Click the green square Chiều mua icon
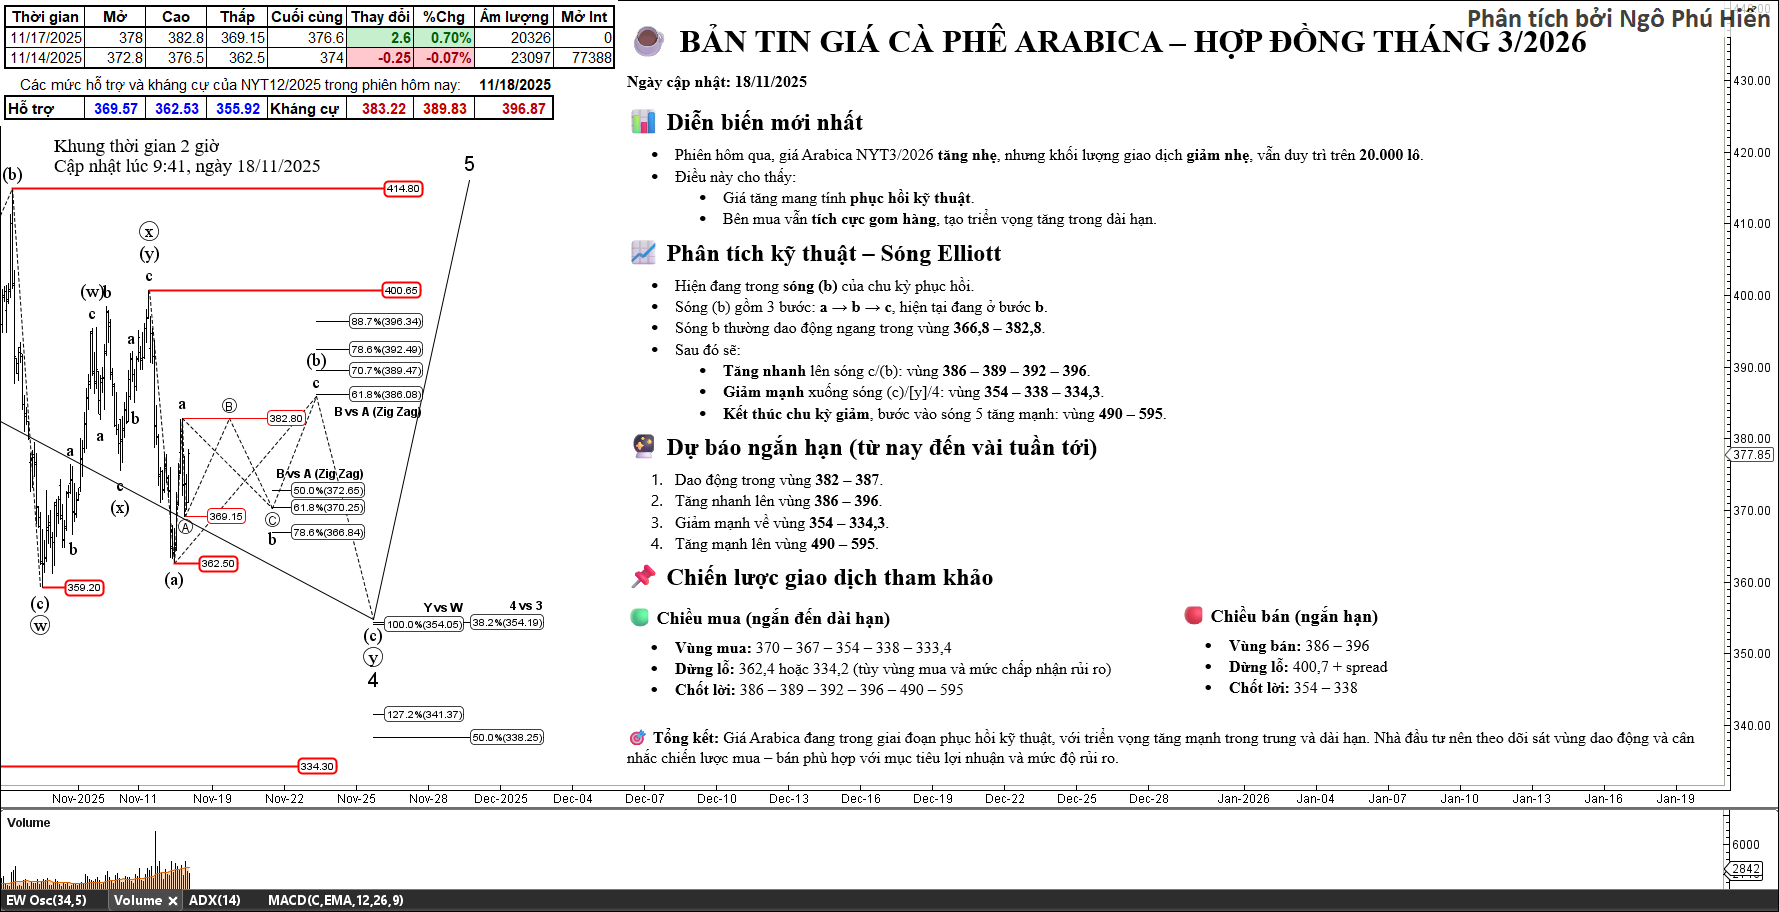This screenshot has width=1779, height=912. click(x=640, y=617)
